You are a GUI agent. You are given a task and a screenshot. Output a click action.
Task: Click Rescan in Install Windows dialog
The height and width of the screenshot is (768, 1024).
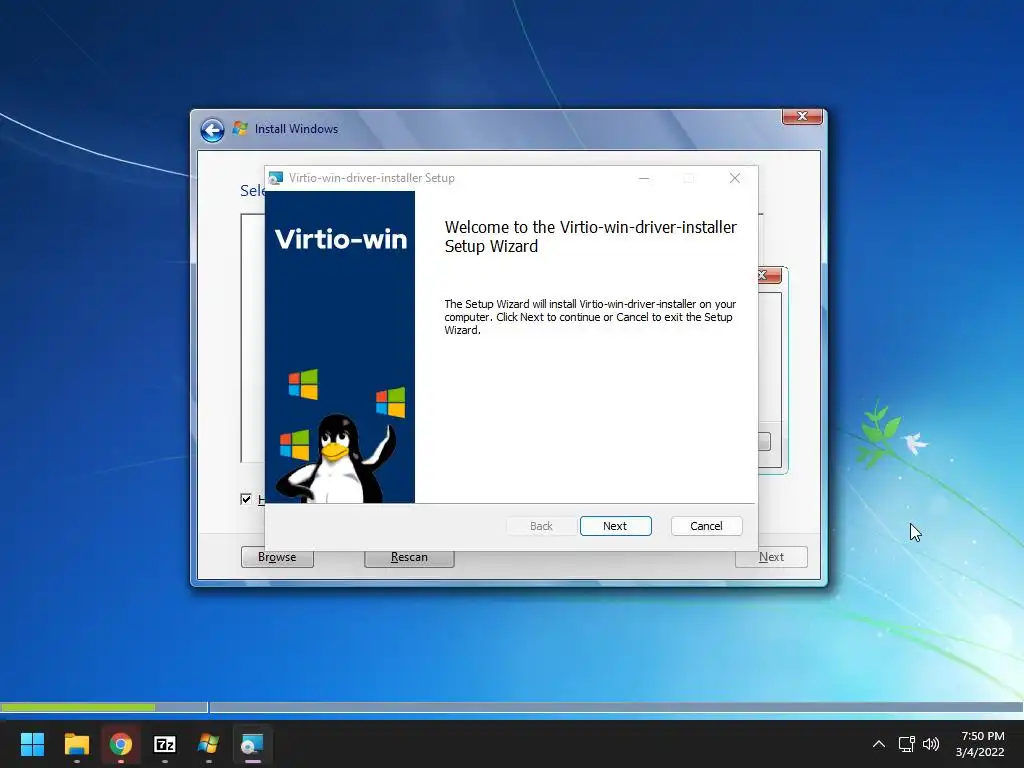click(409, 557)
